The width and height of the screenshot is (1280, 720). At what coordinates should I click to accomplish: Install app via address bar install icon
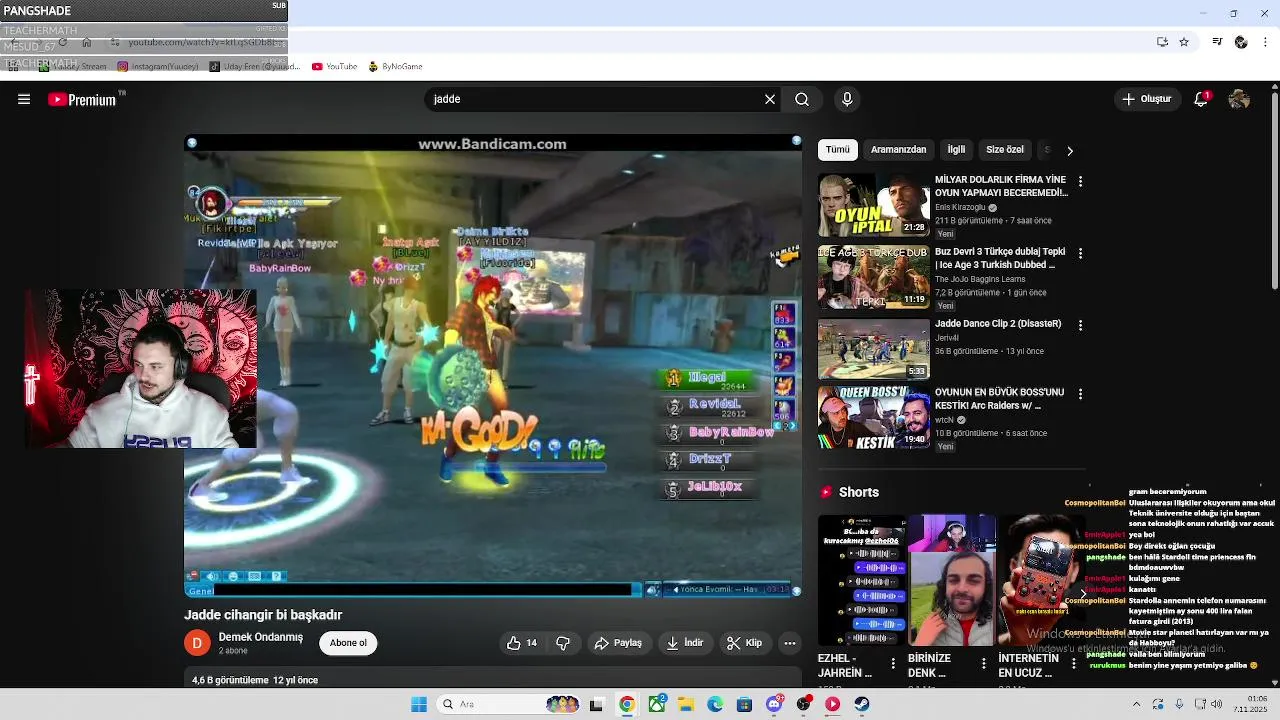click(x=1162, y=42)
